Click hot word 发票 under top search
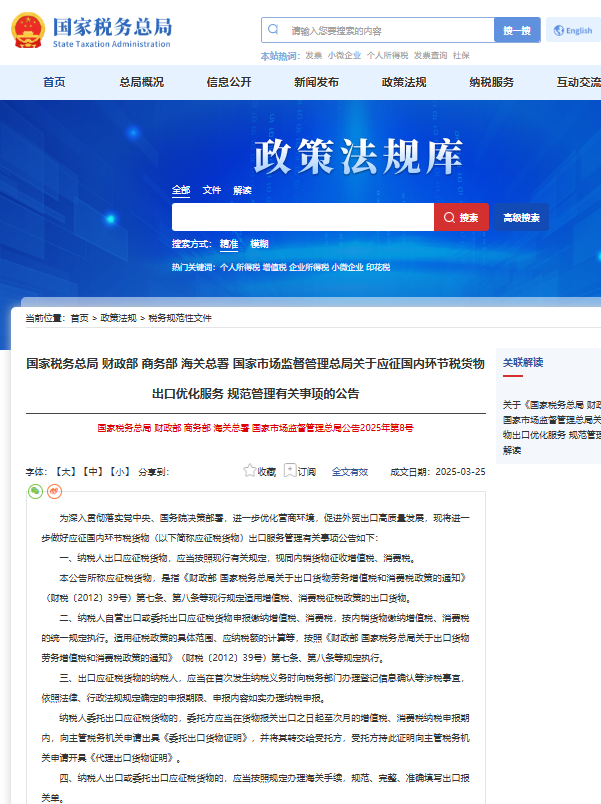Image resolution: width=601 pixels, height=804 pixels. [x=313, y=55]
